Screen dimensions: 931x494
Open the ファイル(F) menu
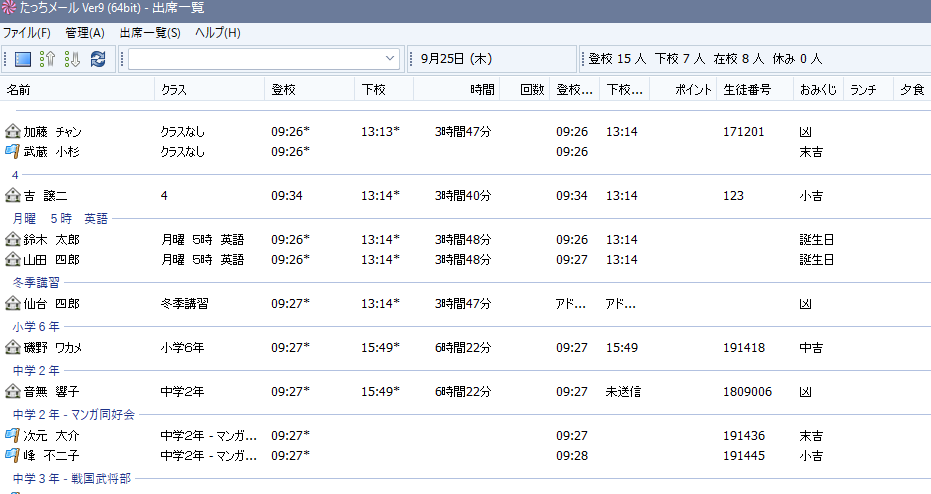click(x=27, y=33)
